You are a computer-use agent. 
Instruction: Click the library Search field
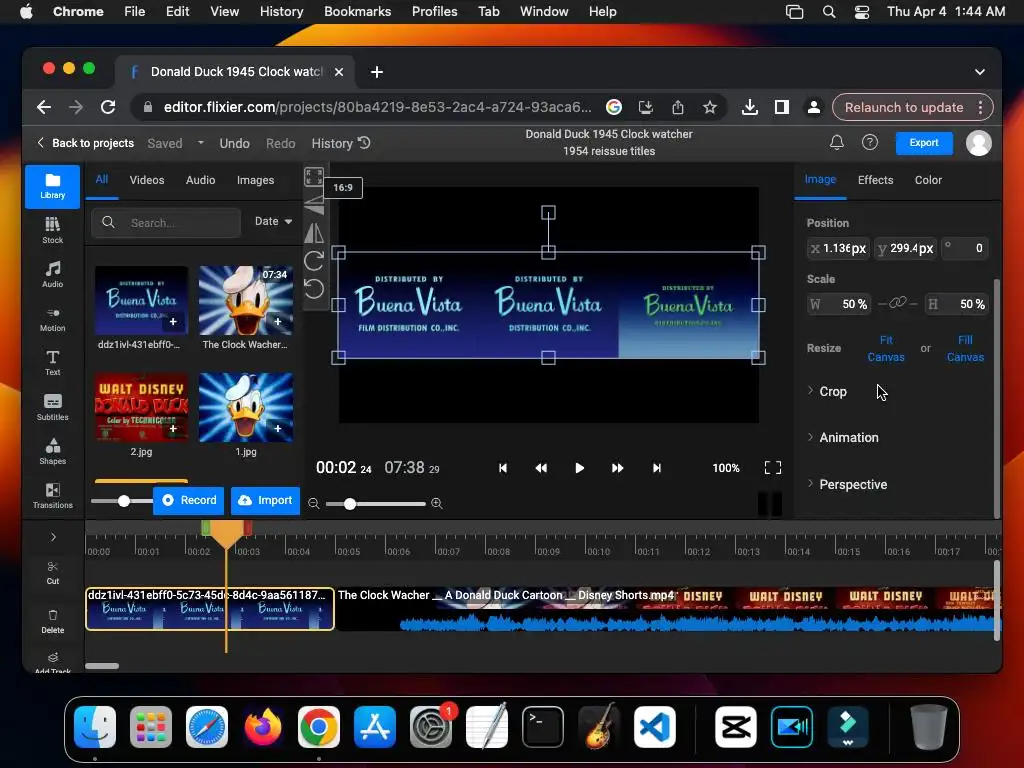tap(166, 222)
